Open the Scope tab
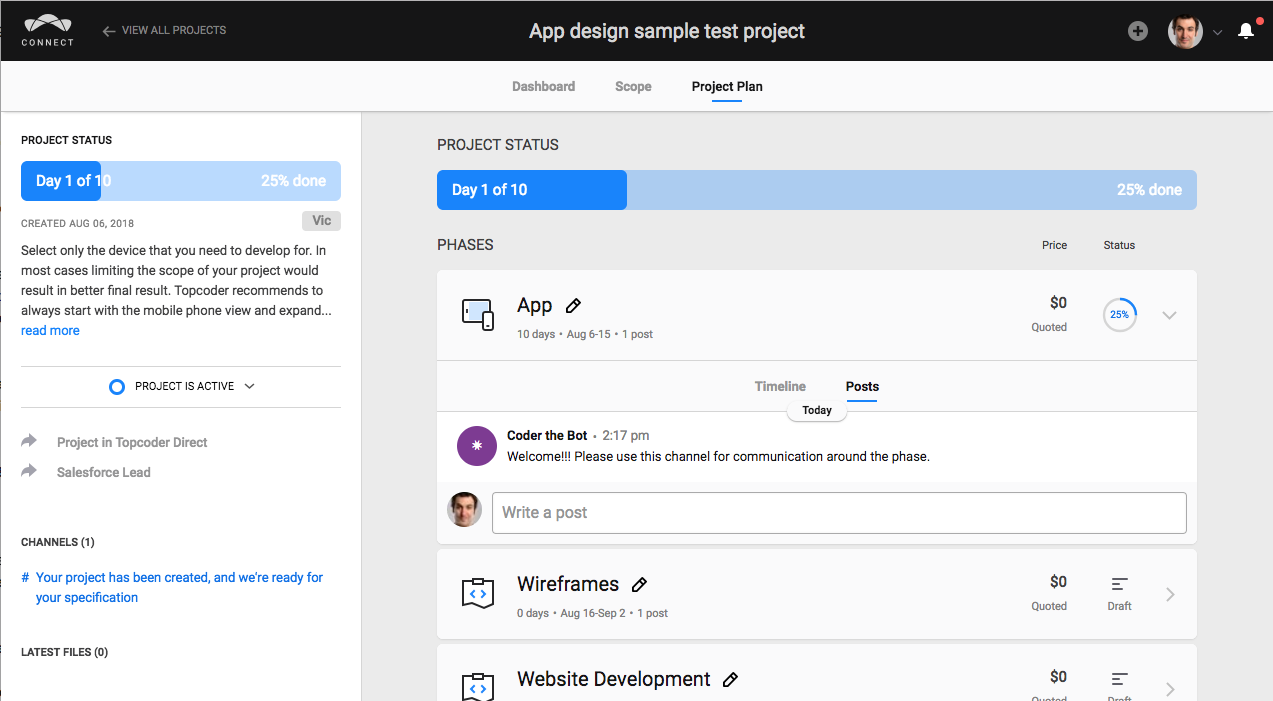This screenshot has height=701, width=1273. 633,87
